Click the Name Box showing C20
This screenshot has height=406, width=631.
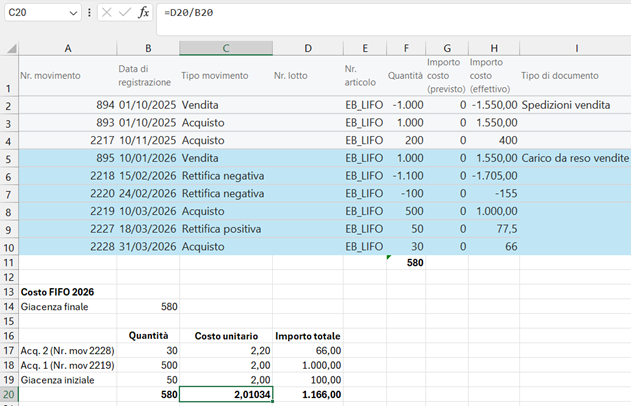point(35,13)
